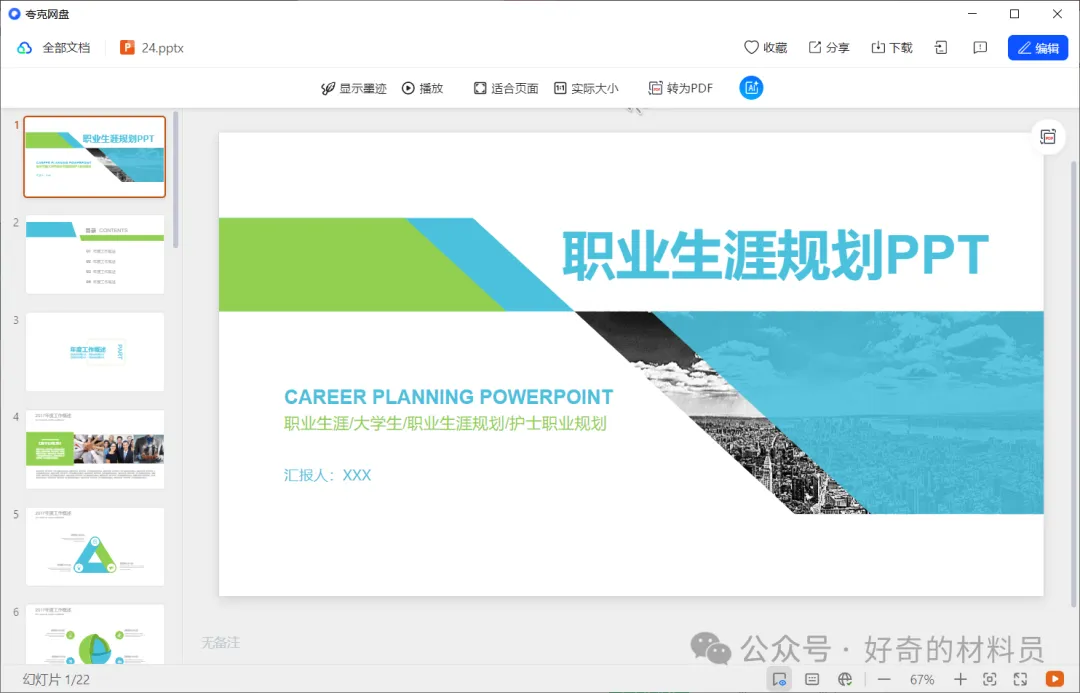Select slide 4 thumbnail with photo
This screenshot has height=693, width=1080.
95,449
